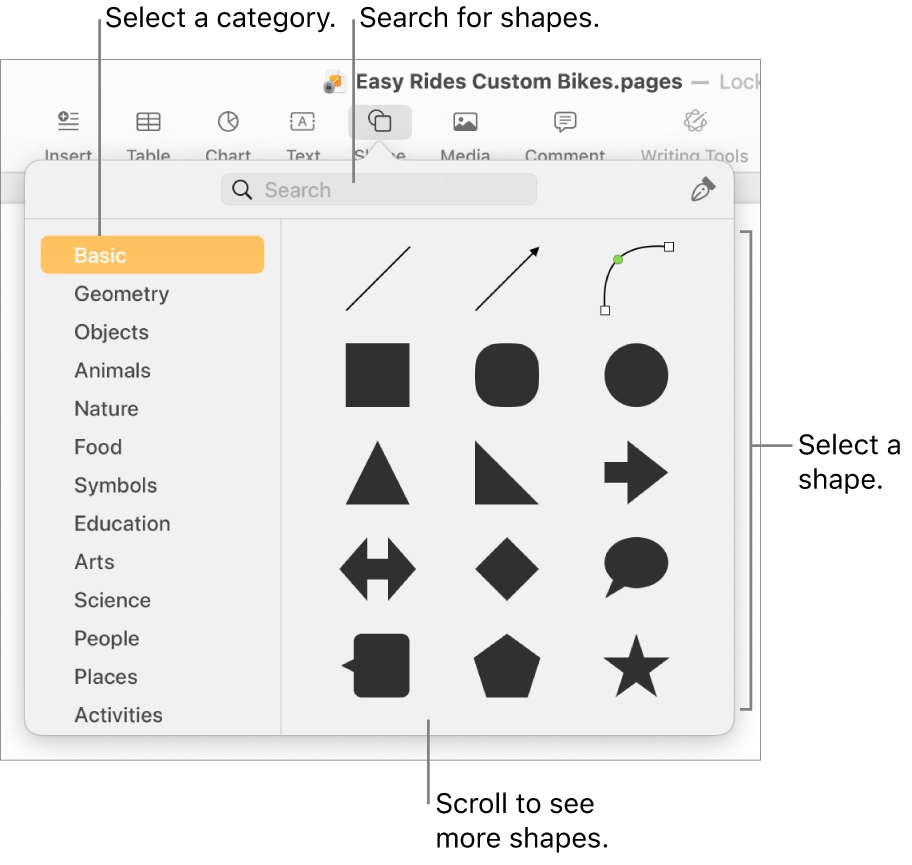
Task: Insert the double-headed arrow shape
Action: (377, 569)
